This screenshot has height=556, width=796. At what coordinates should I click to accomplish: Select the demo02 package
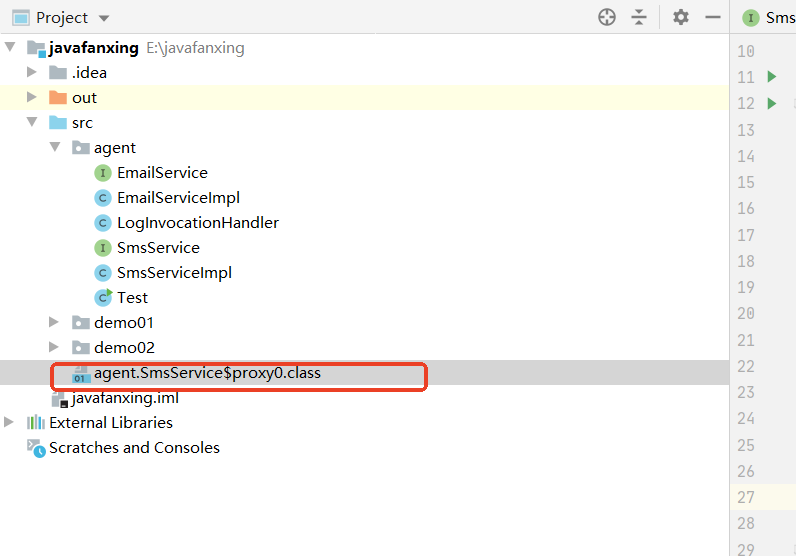[x=124, y=347]
